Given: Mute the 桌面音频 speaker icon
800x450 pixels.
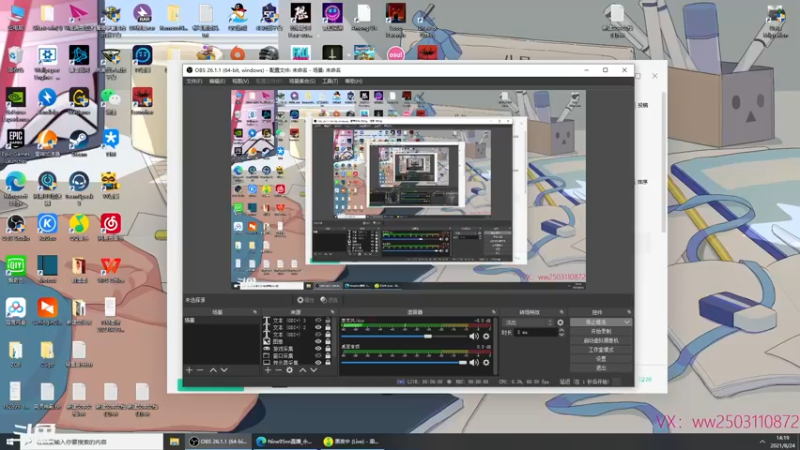Looking at the screenshot, I should 474,362.
